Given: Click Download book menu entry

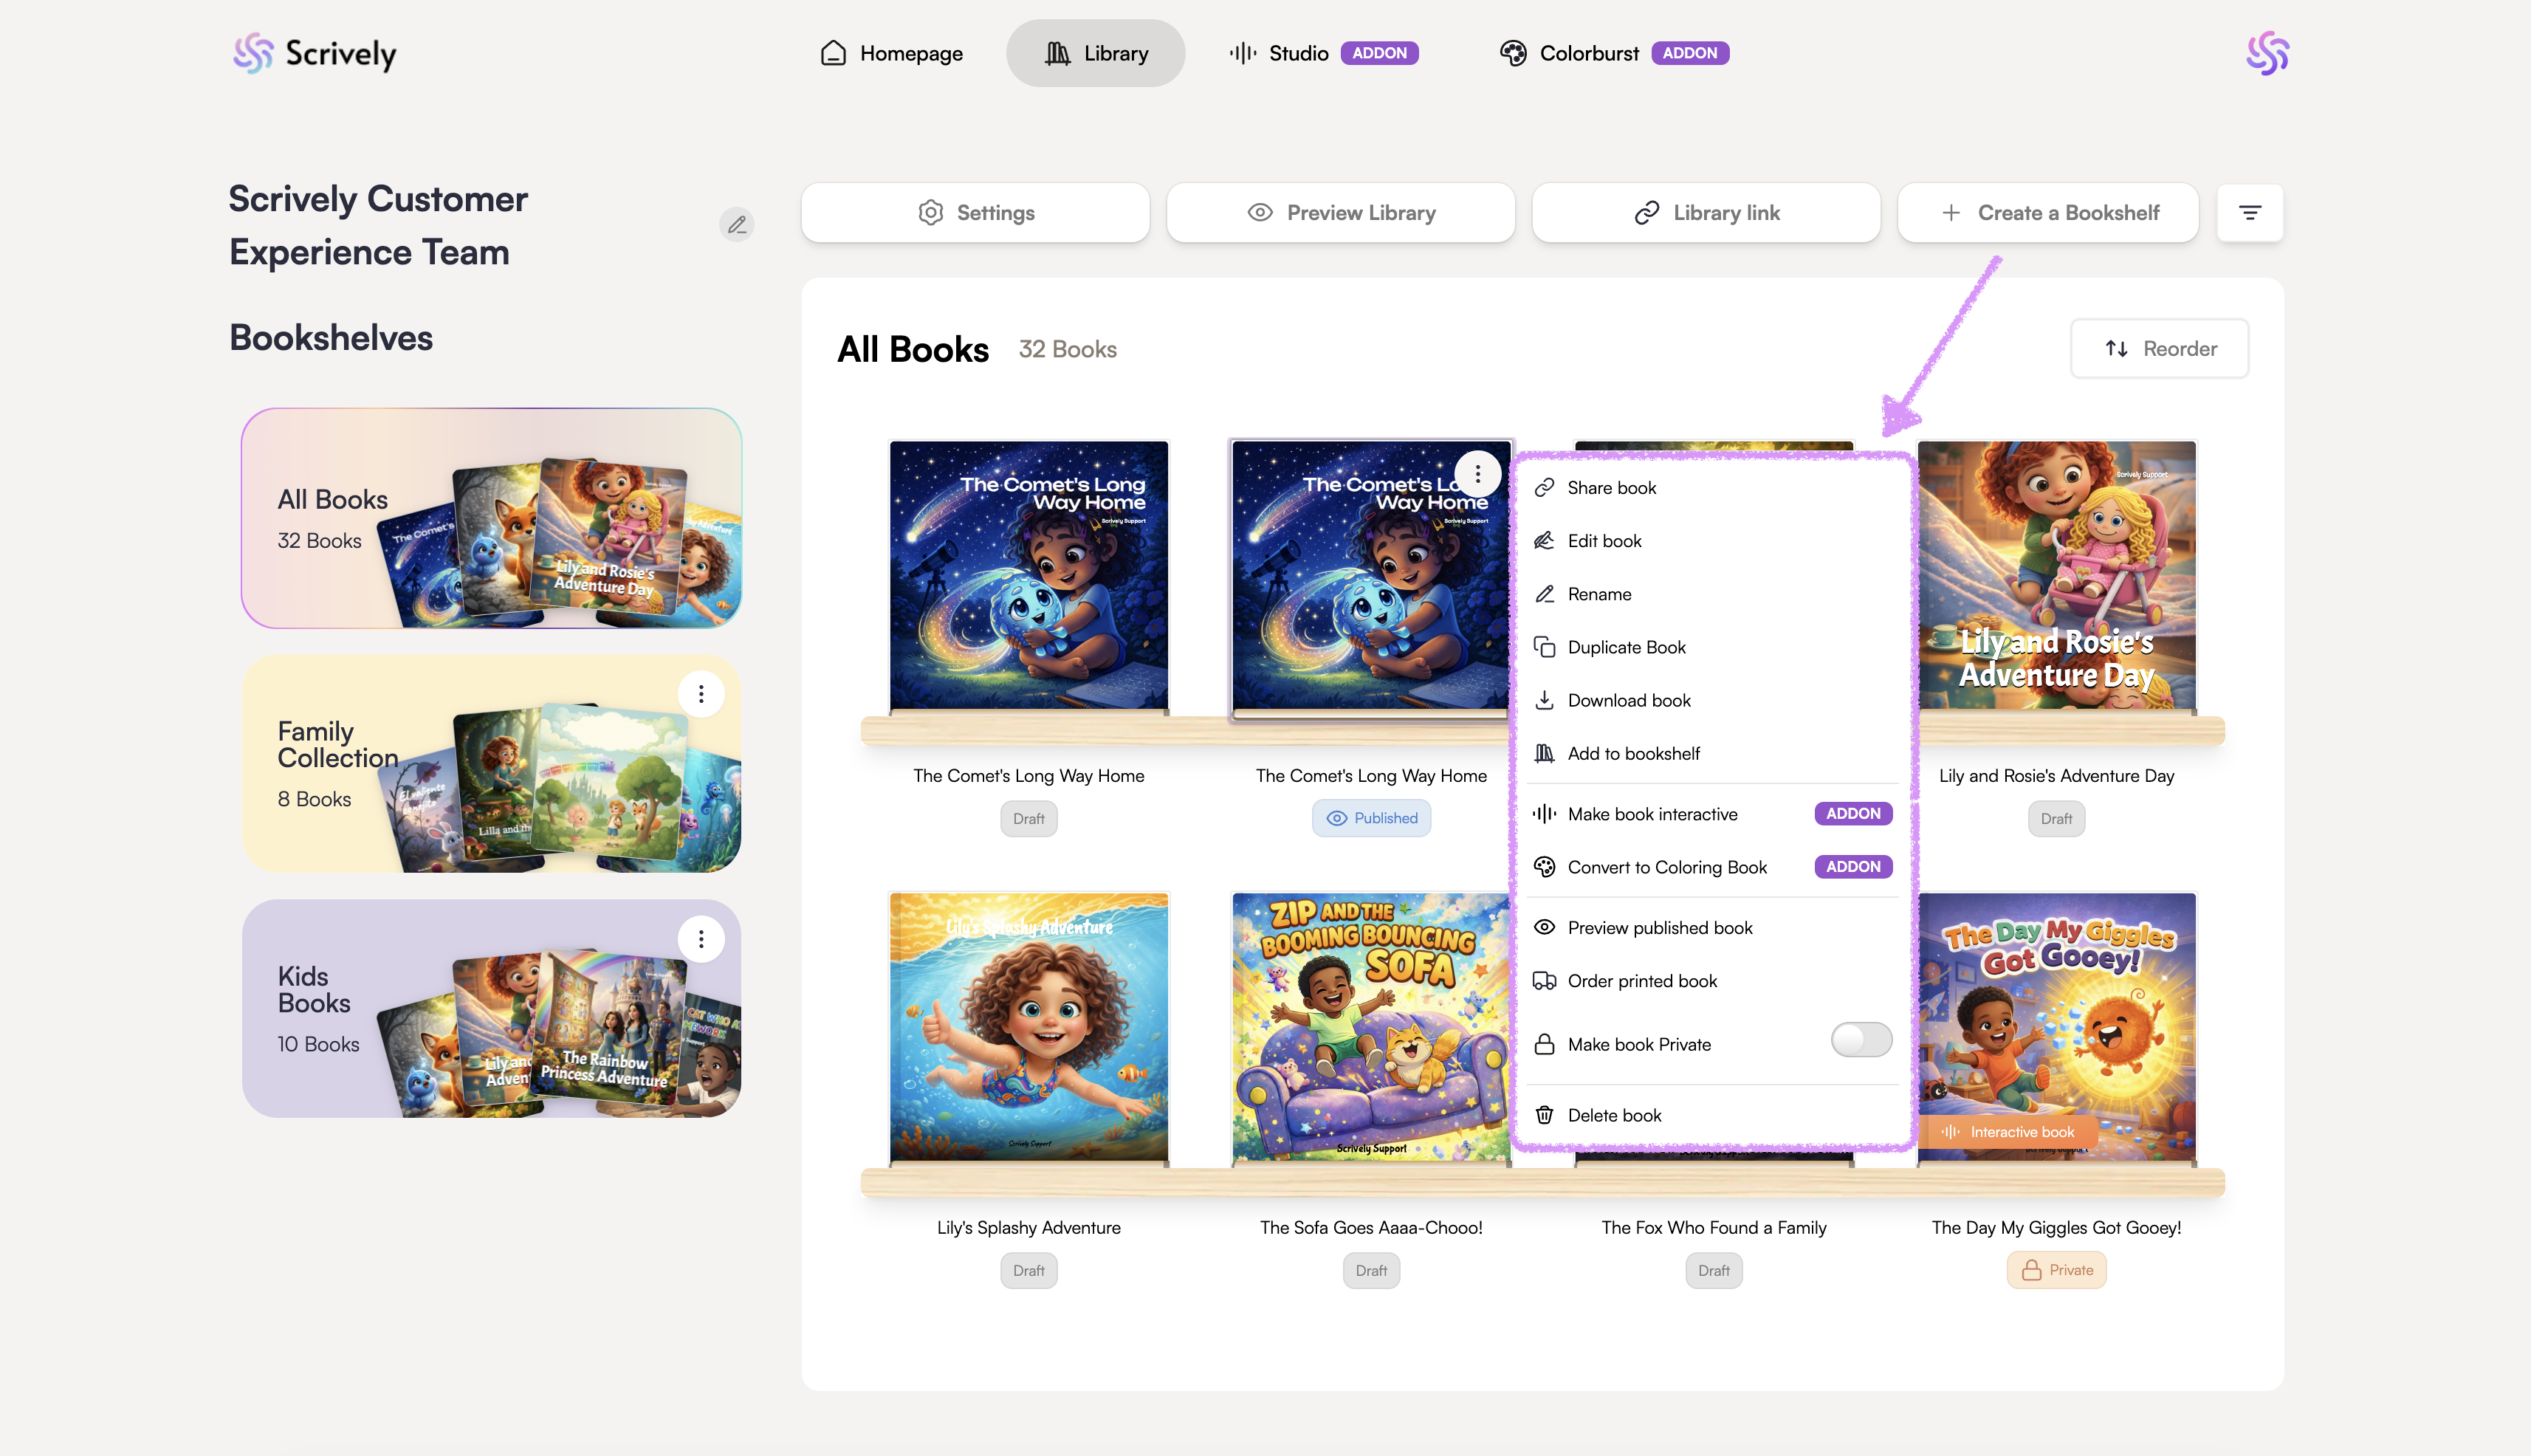Looking at the screenshot, I should [1628, 700].
